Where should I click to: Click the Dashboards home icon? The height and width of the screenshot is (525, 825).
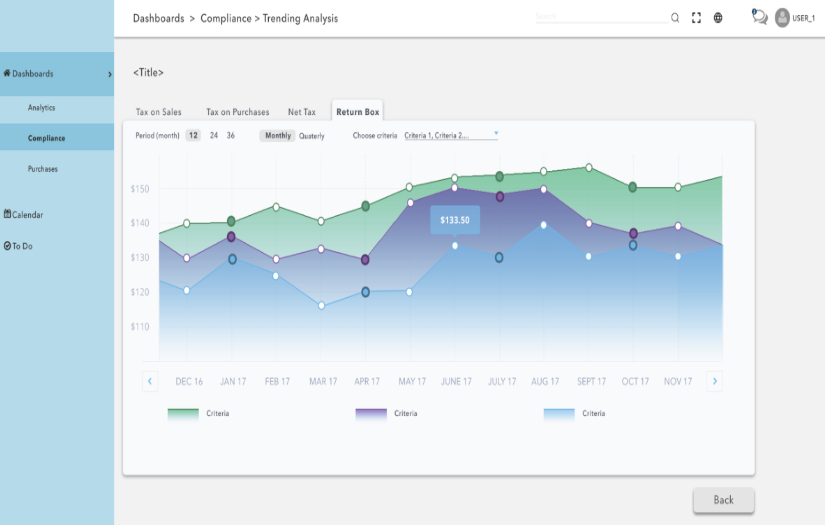pos(7,73)
